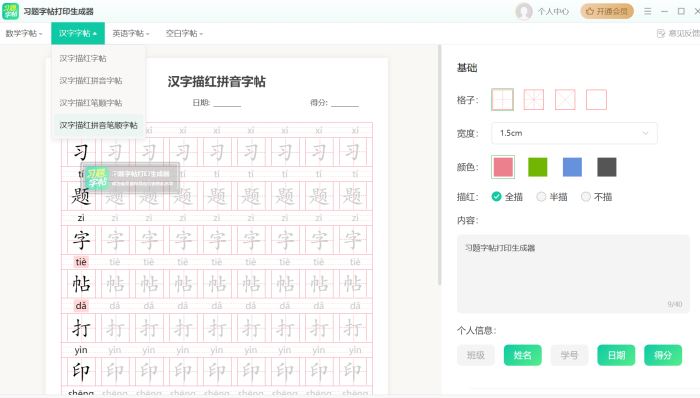The image size is (700, 398).
Task: Click the 日期 blank line in preview
Action: click(x=227, y=105)
